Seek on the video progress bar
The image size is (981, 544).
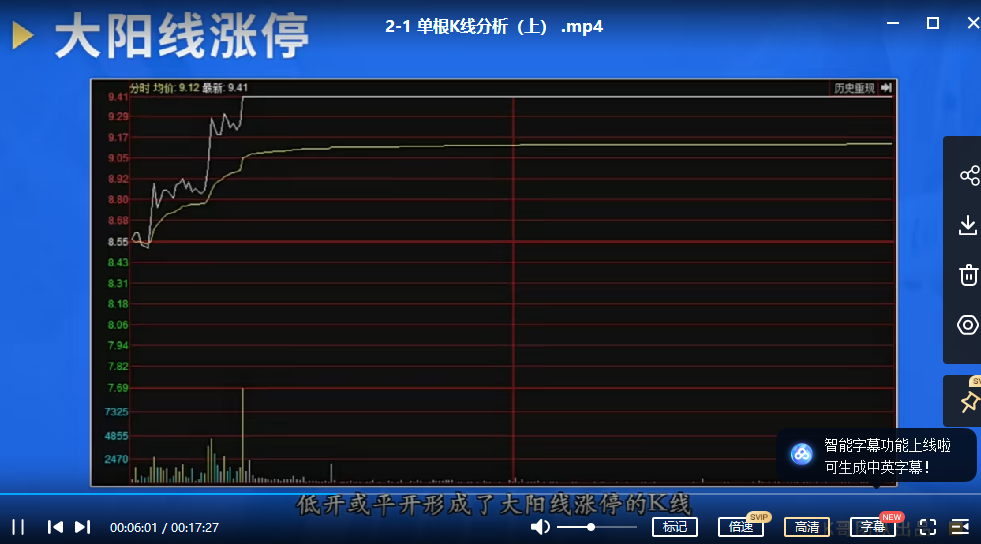pos(490,494)
